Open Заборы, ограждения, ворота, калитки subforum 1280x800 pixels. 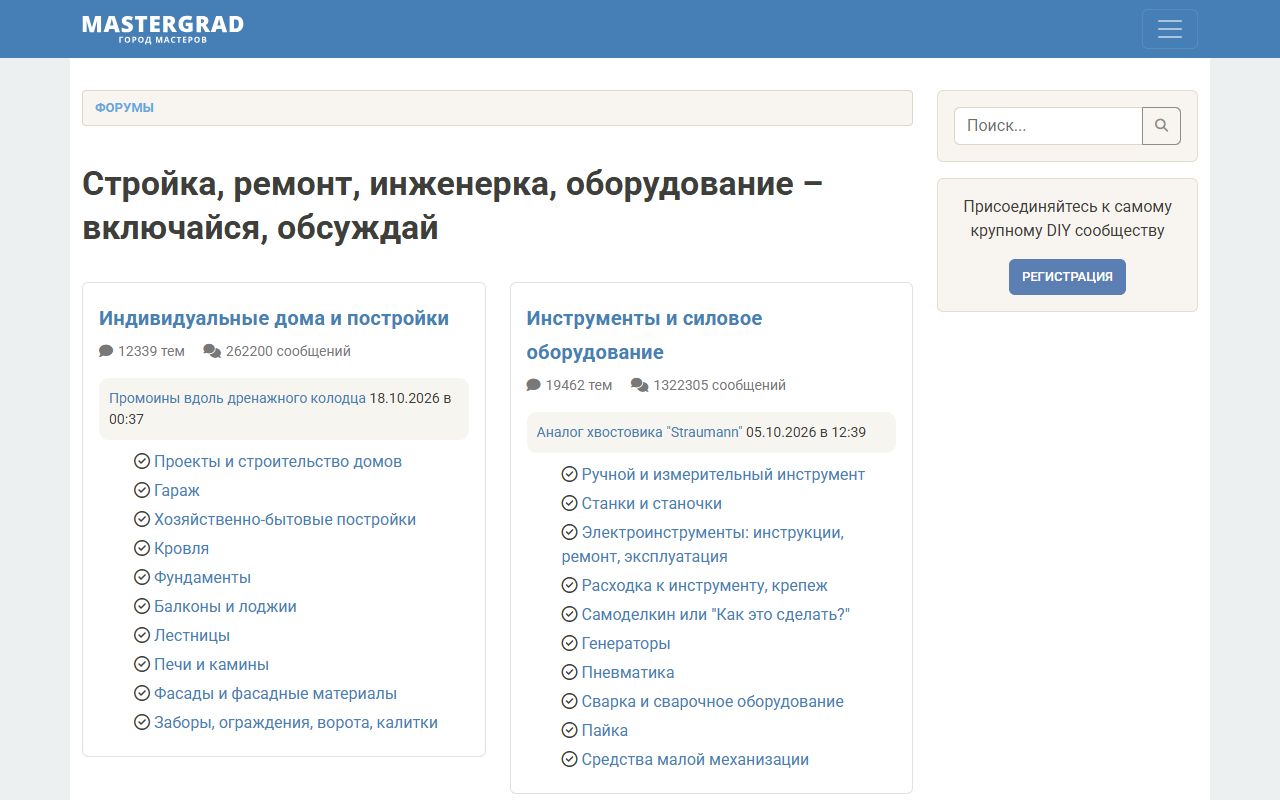point(296,722)
